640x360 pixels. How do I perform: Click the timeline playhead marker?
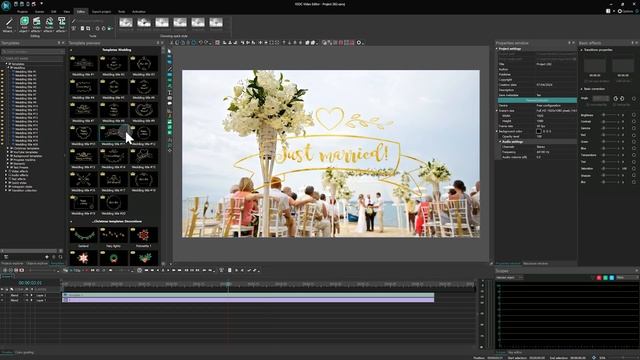tap(229, 284)
